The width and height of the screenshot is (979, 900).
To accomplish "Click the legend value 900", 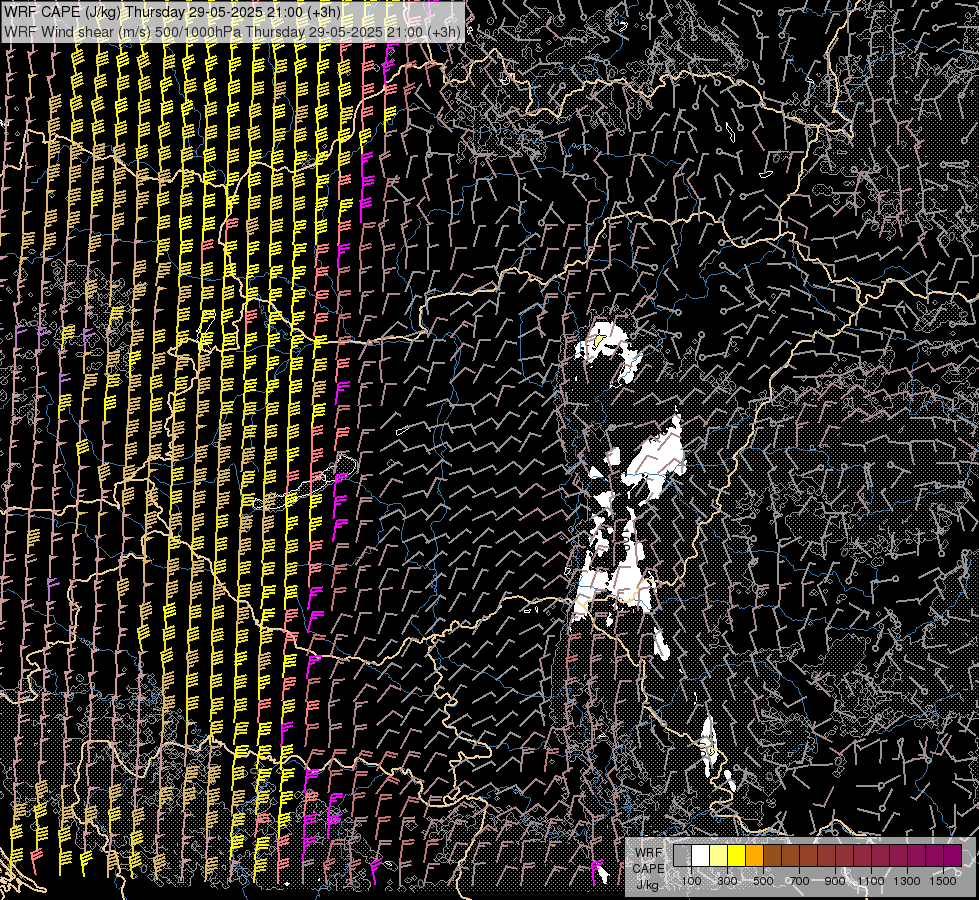I will (x=835, y=881).
